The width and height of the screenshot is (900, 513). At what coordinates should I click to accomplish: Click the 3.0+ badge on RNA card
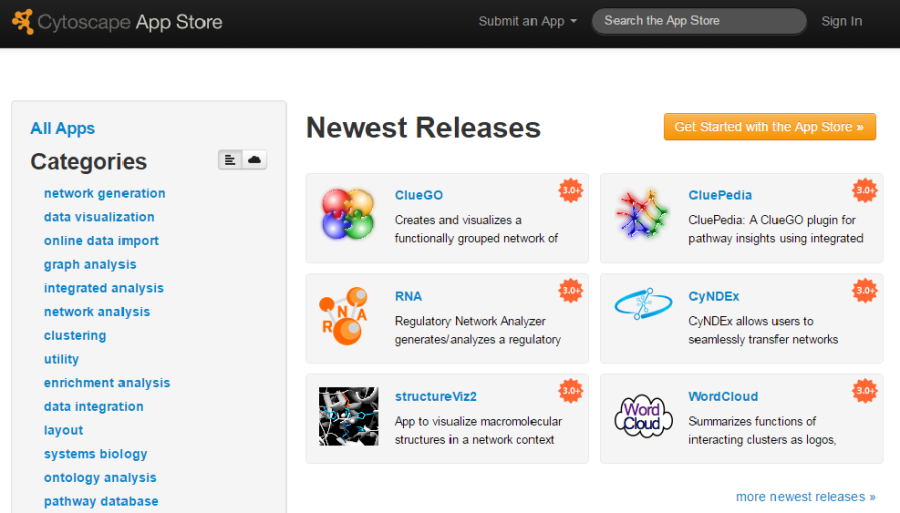pyautogui.click(x=571, y=290)
